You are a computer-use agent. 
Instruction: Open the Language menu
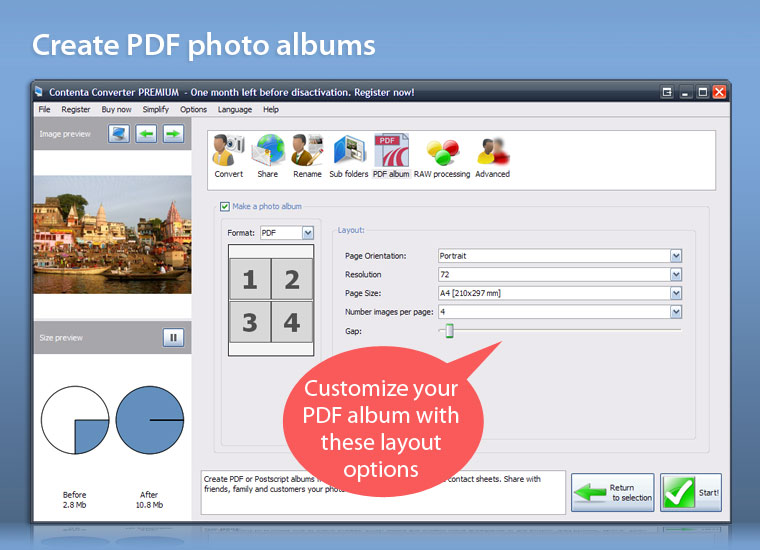(235, 110)
